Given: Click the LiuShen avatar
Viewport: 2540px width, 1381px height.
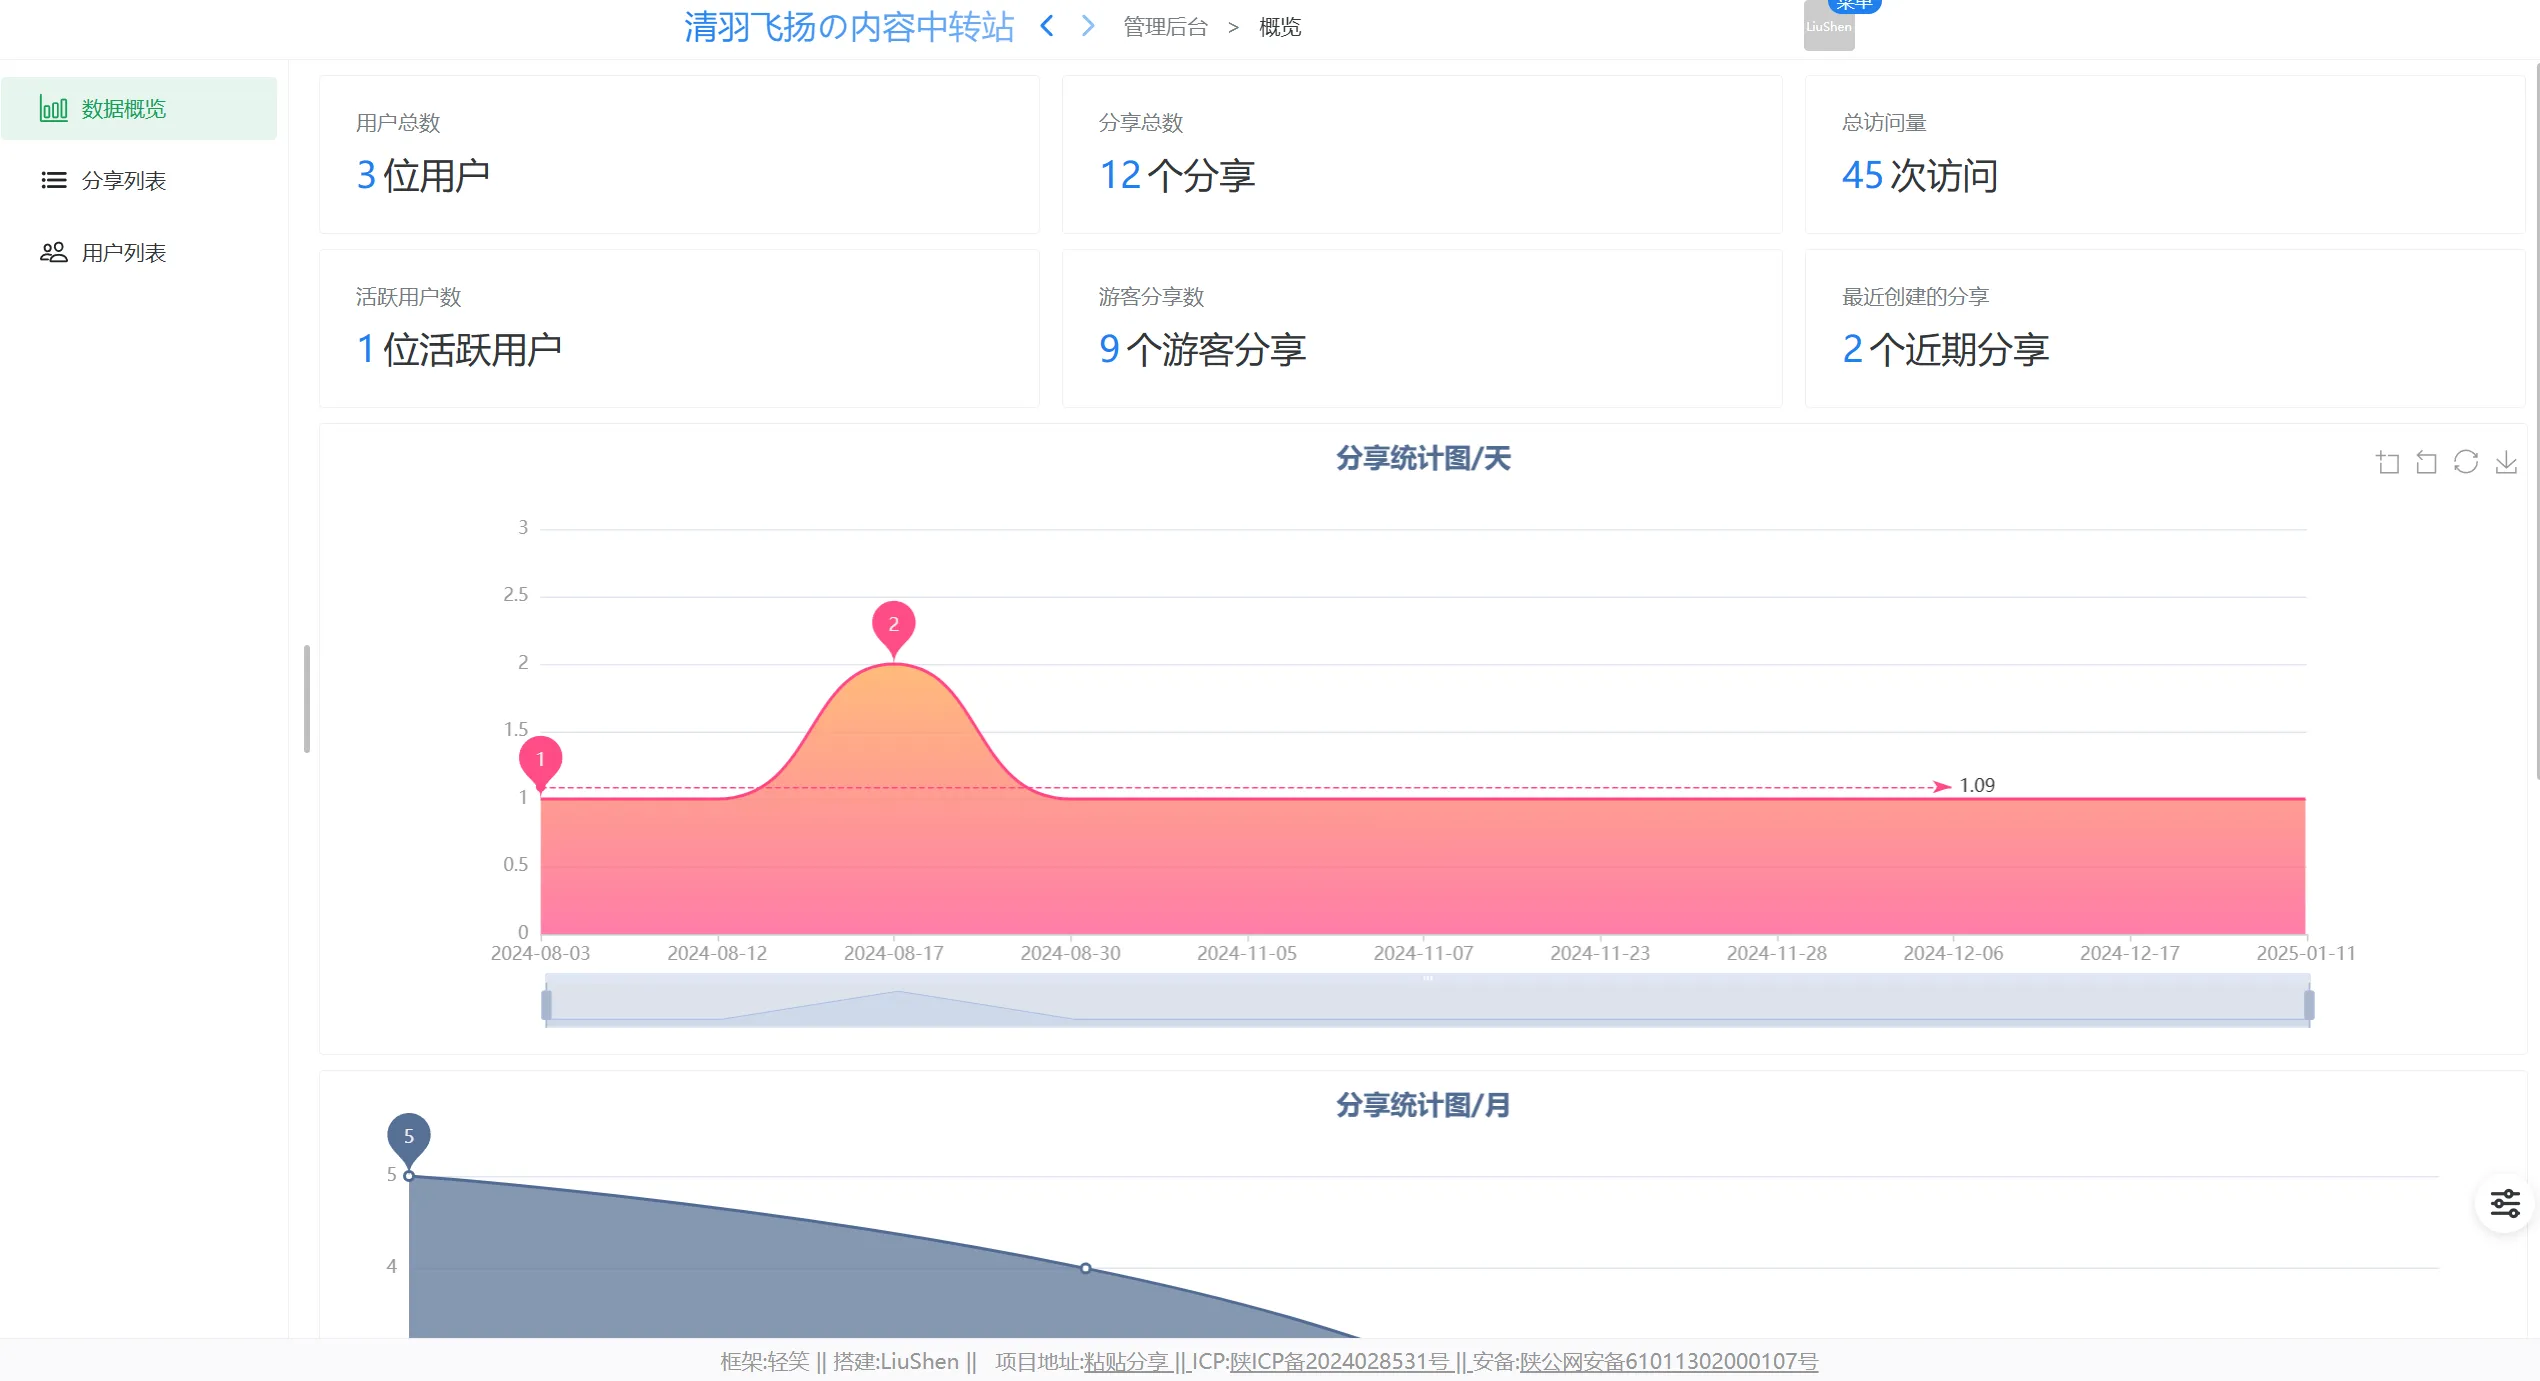Looking at the screenshot, I should pos(1829,27).
